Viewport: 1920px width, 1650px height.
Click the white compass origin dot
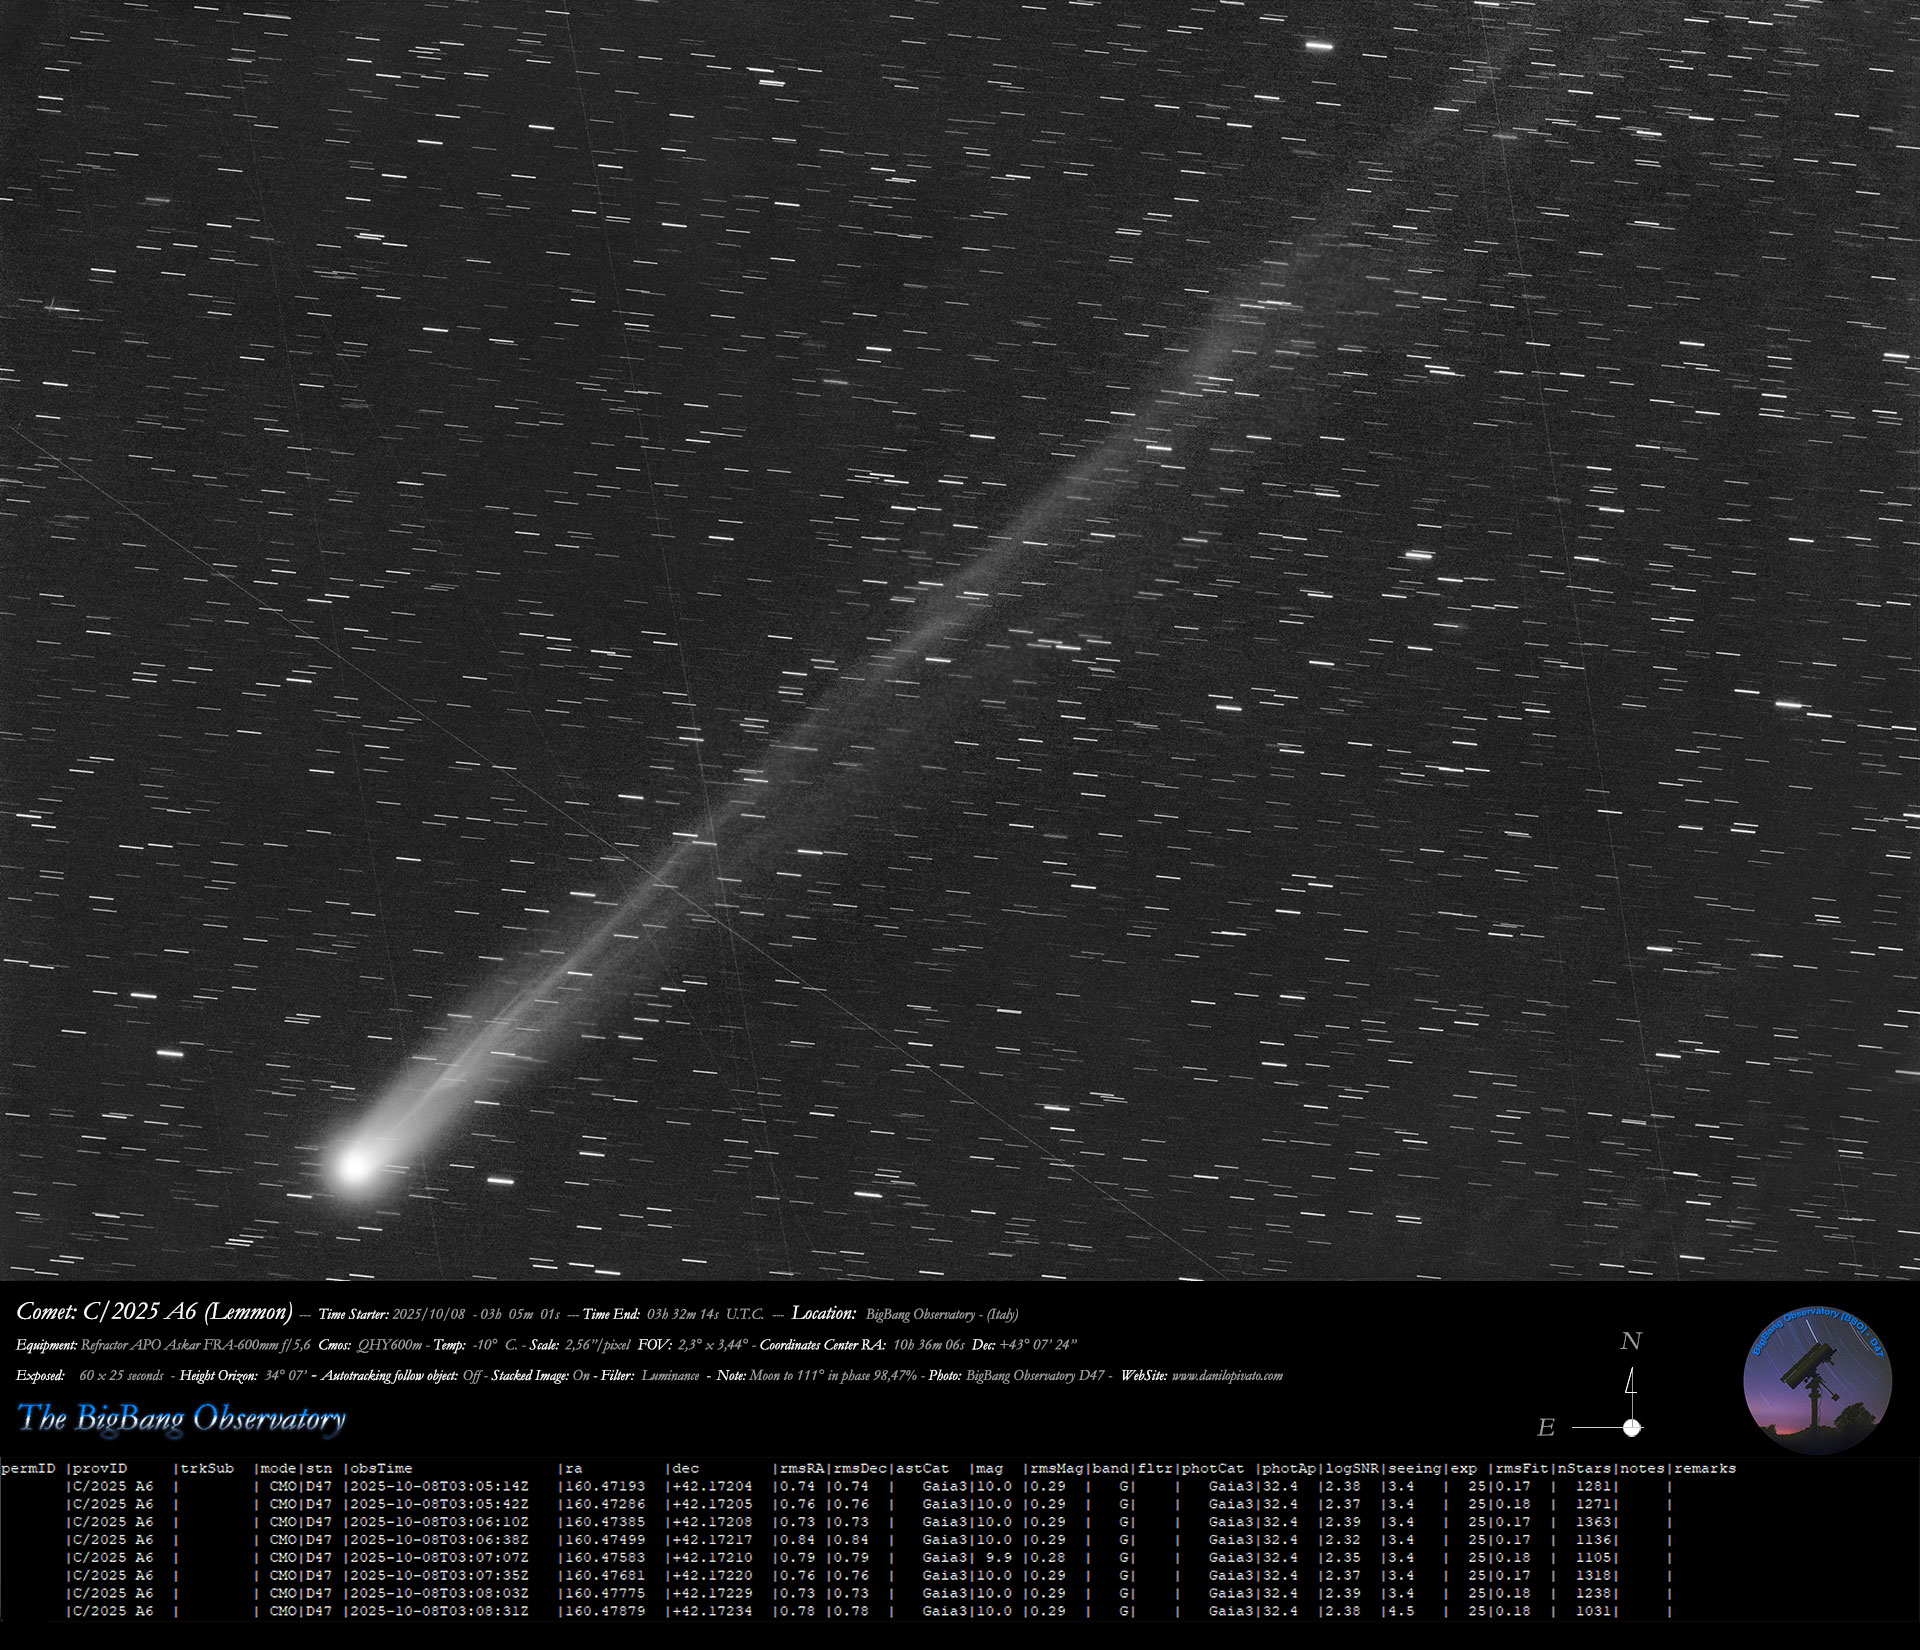[x=1631, y=1428]
